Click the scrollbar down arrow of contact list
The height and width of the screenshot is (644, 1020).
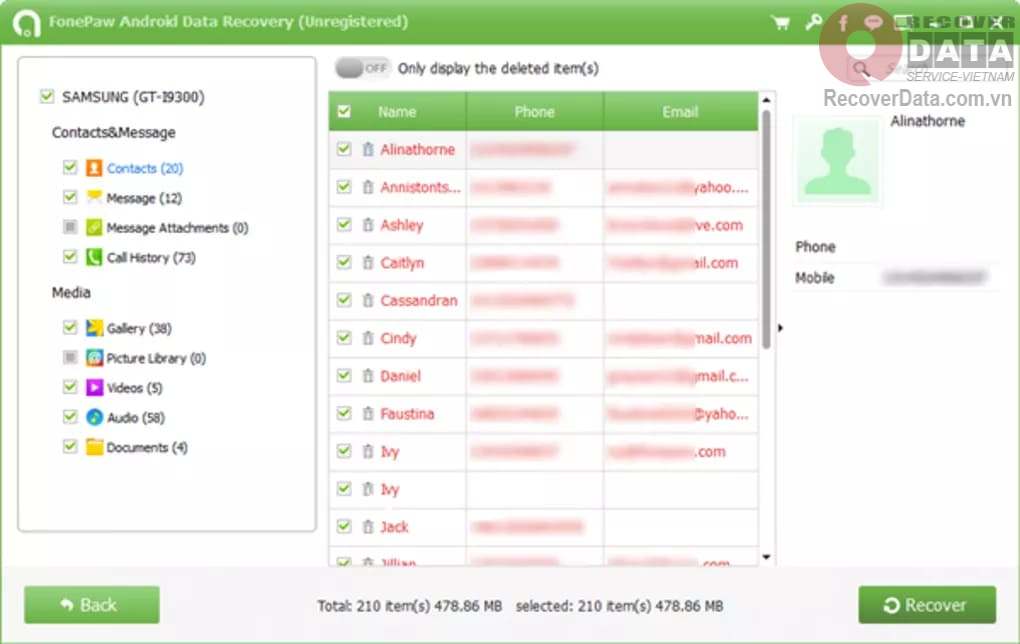click(766, 557)
